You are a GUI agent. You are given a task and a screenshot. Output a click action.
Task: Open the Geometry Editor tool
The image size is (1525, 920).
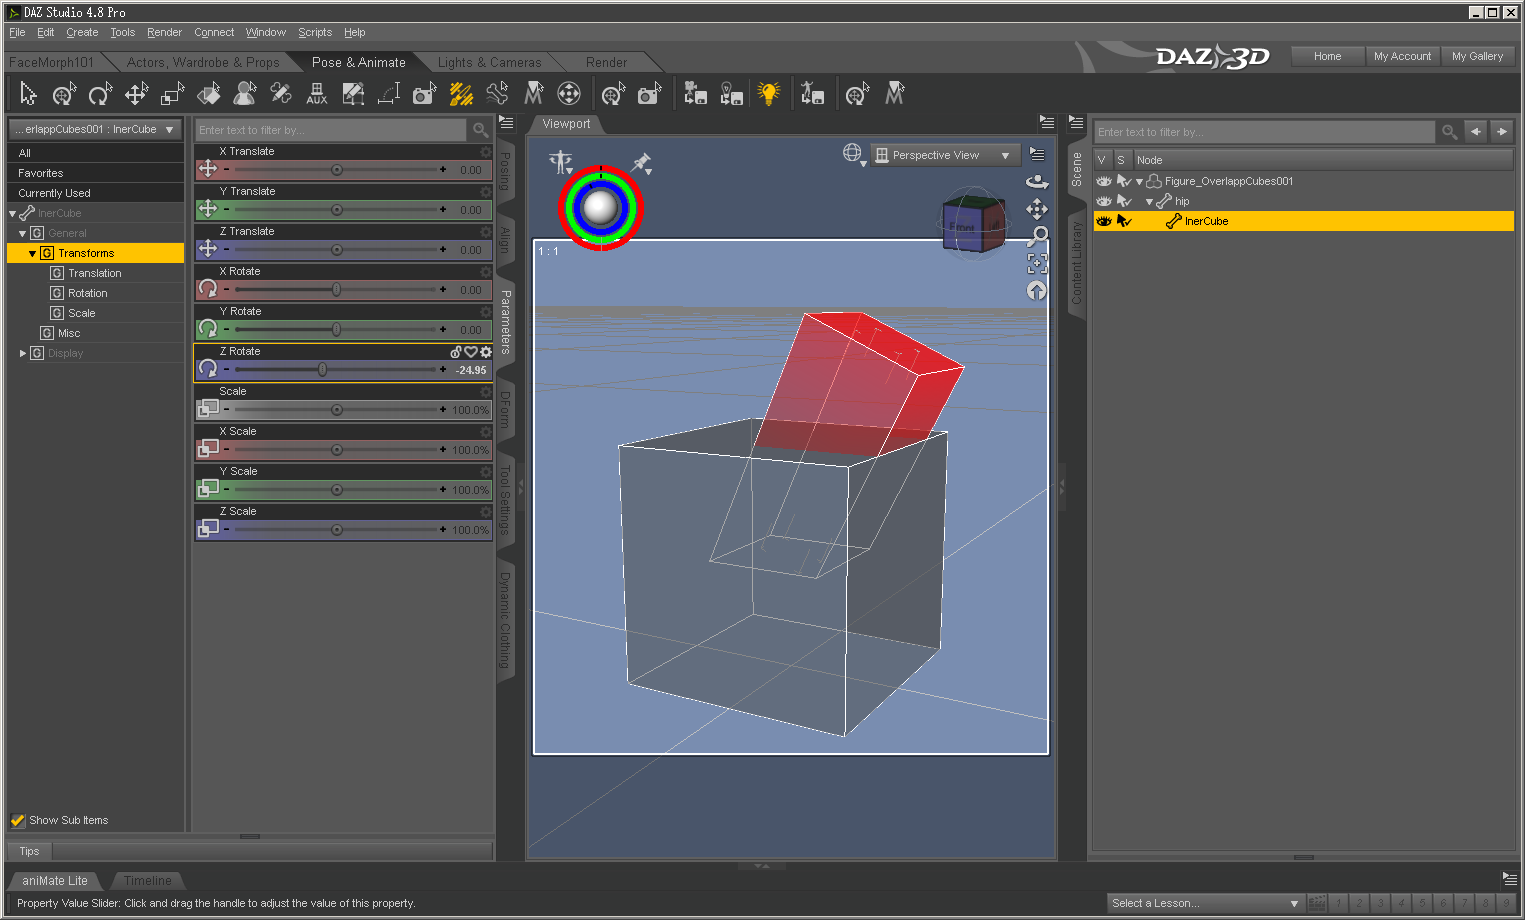(x=353, y=94)
